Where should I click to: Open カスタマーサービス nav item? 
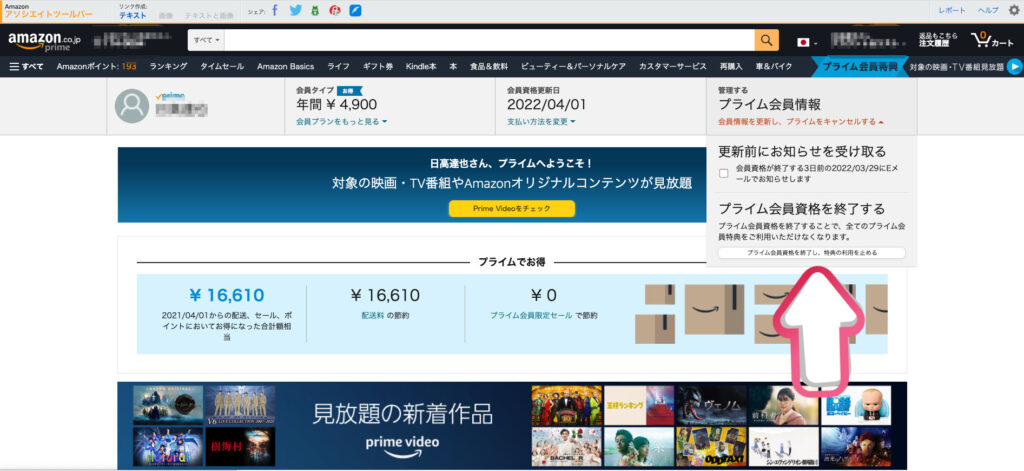click(x=673, y=66)
